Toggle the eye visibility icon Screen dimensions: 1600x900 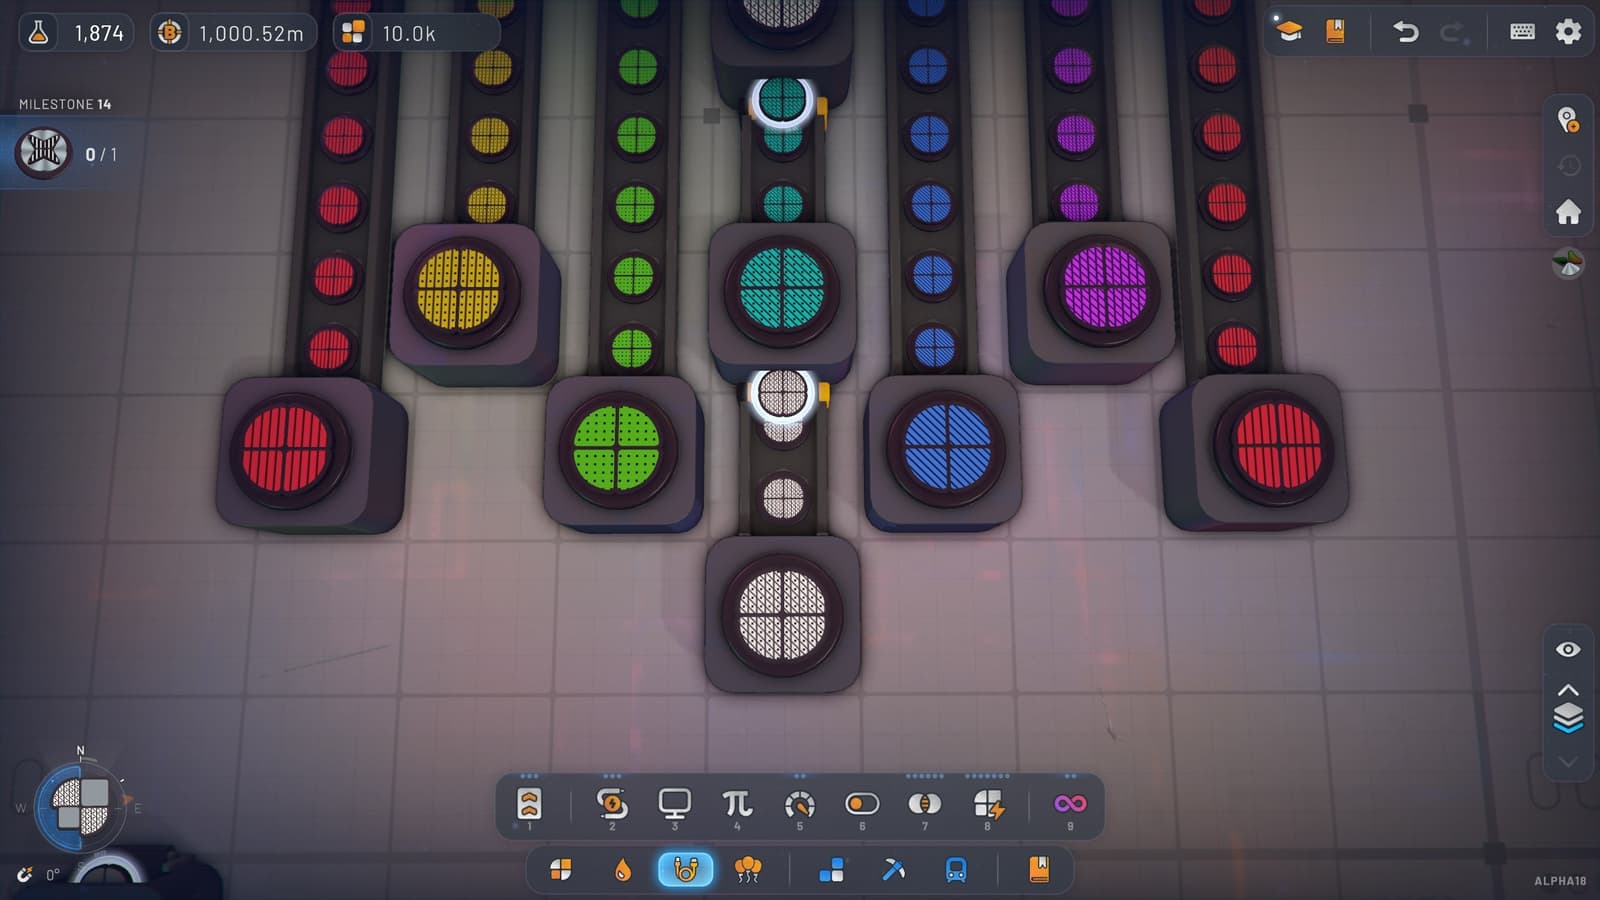click(x=1568, y=649)
